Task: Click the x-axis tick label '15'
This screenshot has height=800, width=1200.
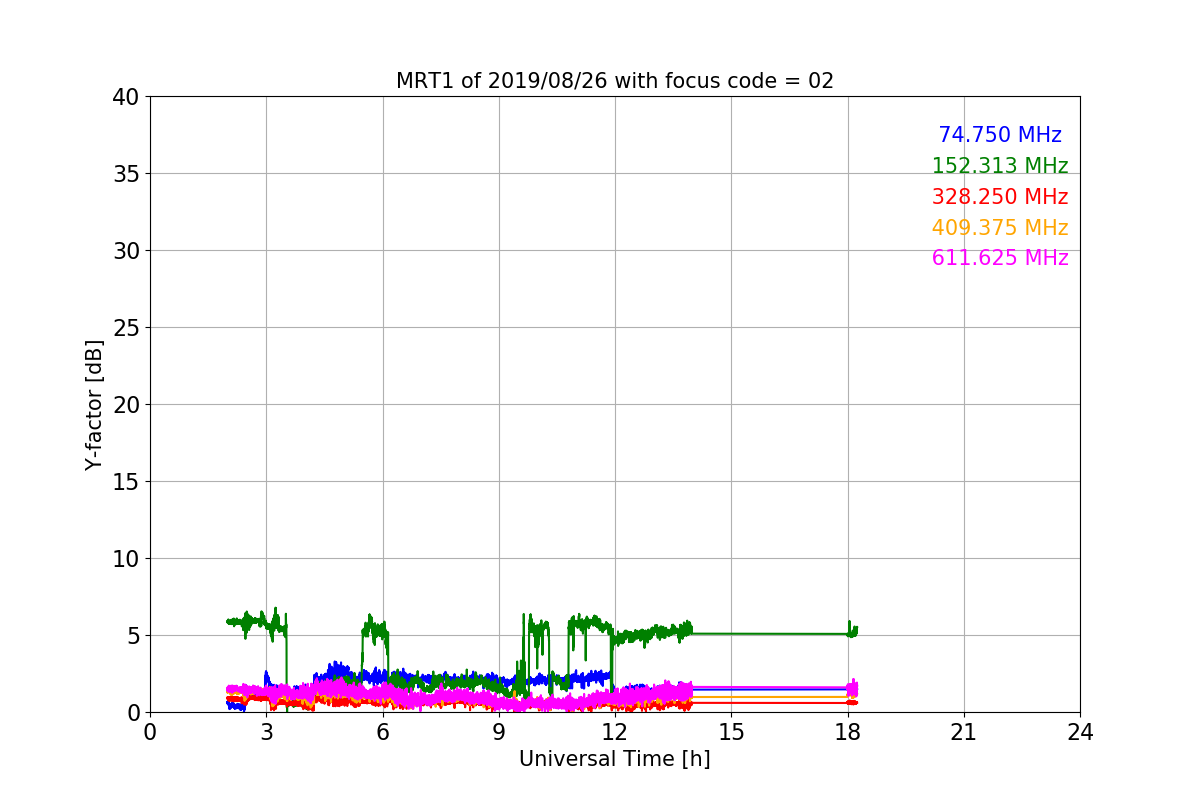Action: [731, 732]
